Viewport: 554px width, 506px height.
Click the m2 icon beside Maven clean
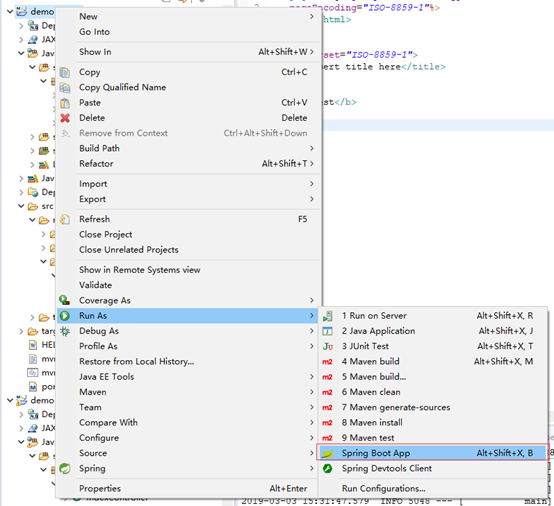tap(327, 392)
